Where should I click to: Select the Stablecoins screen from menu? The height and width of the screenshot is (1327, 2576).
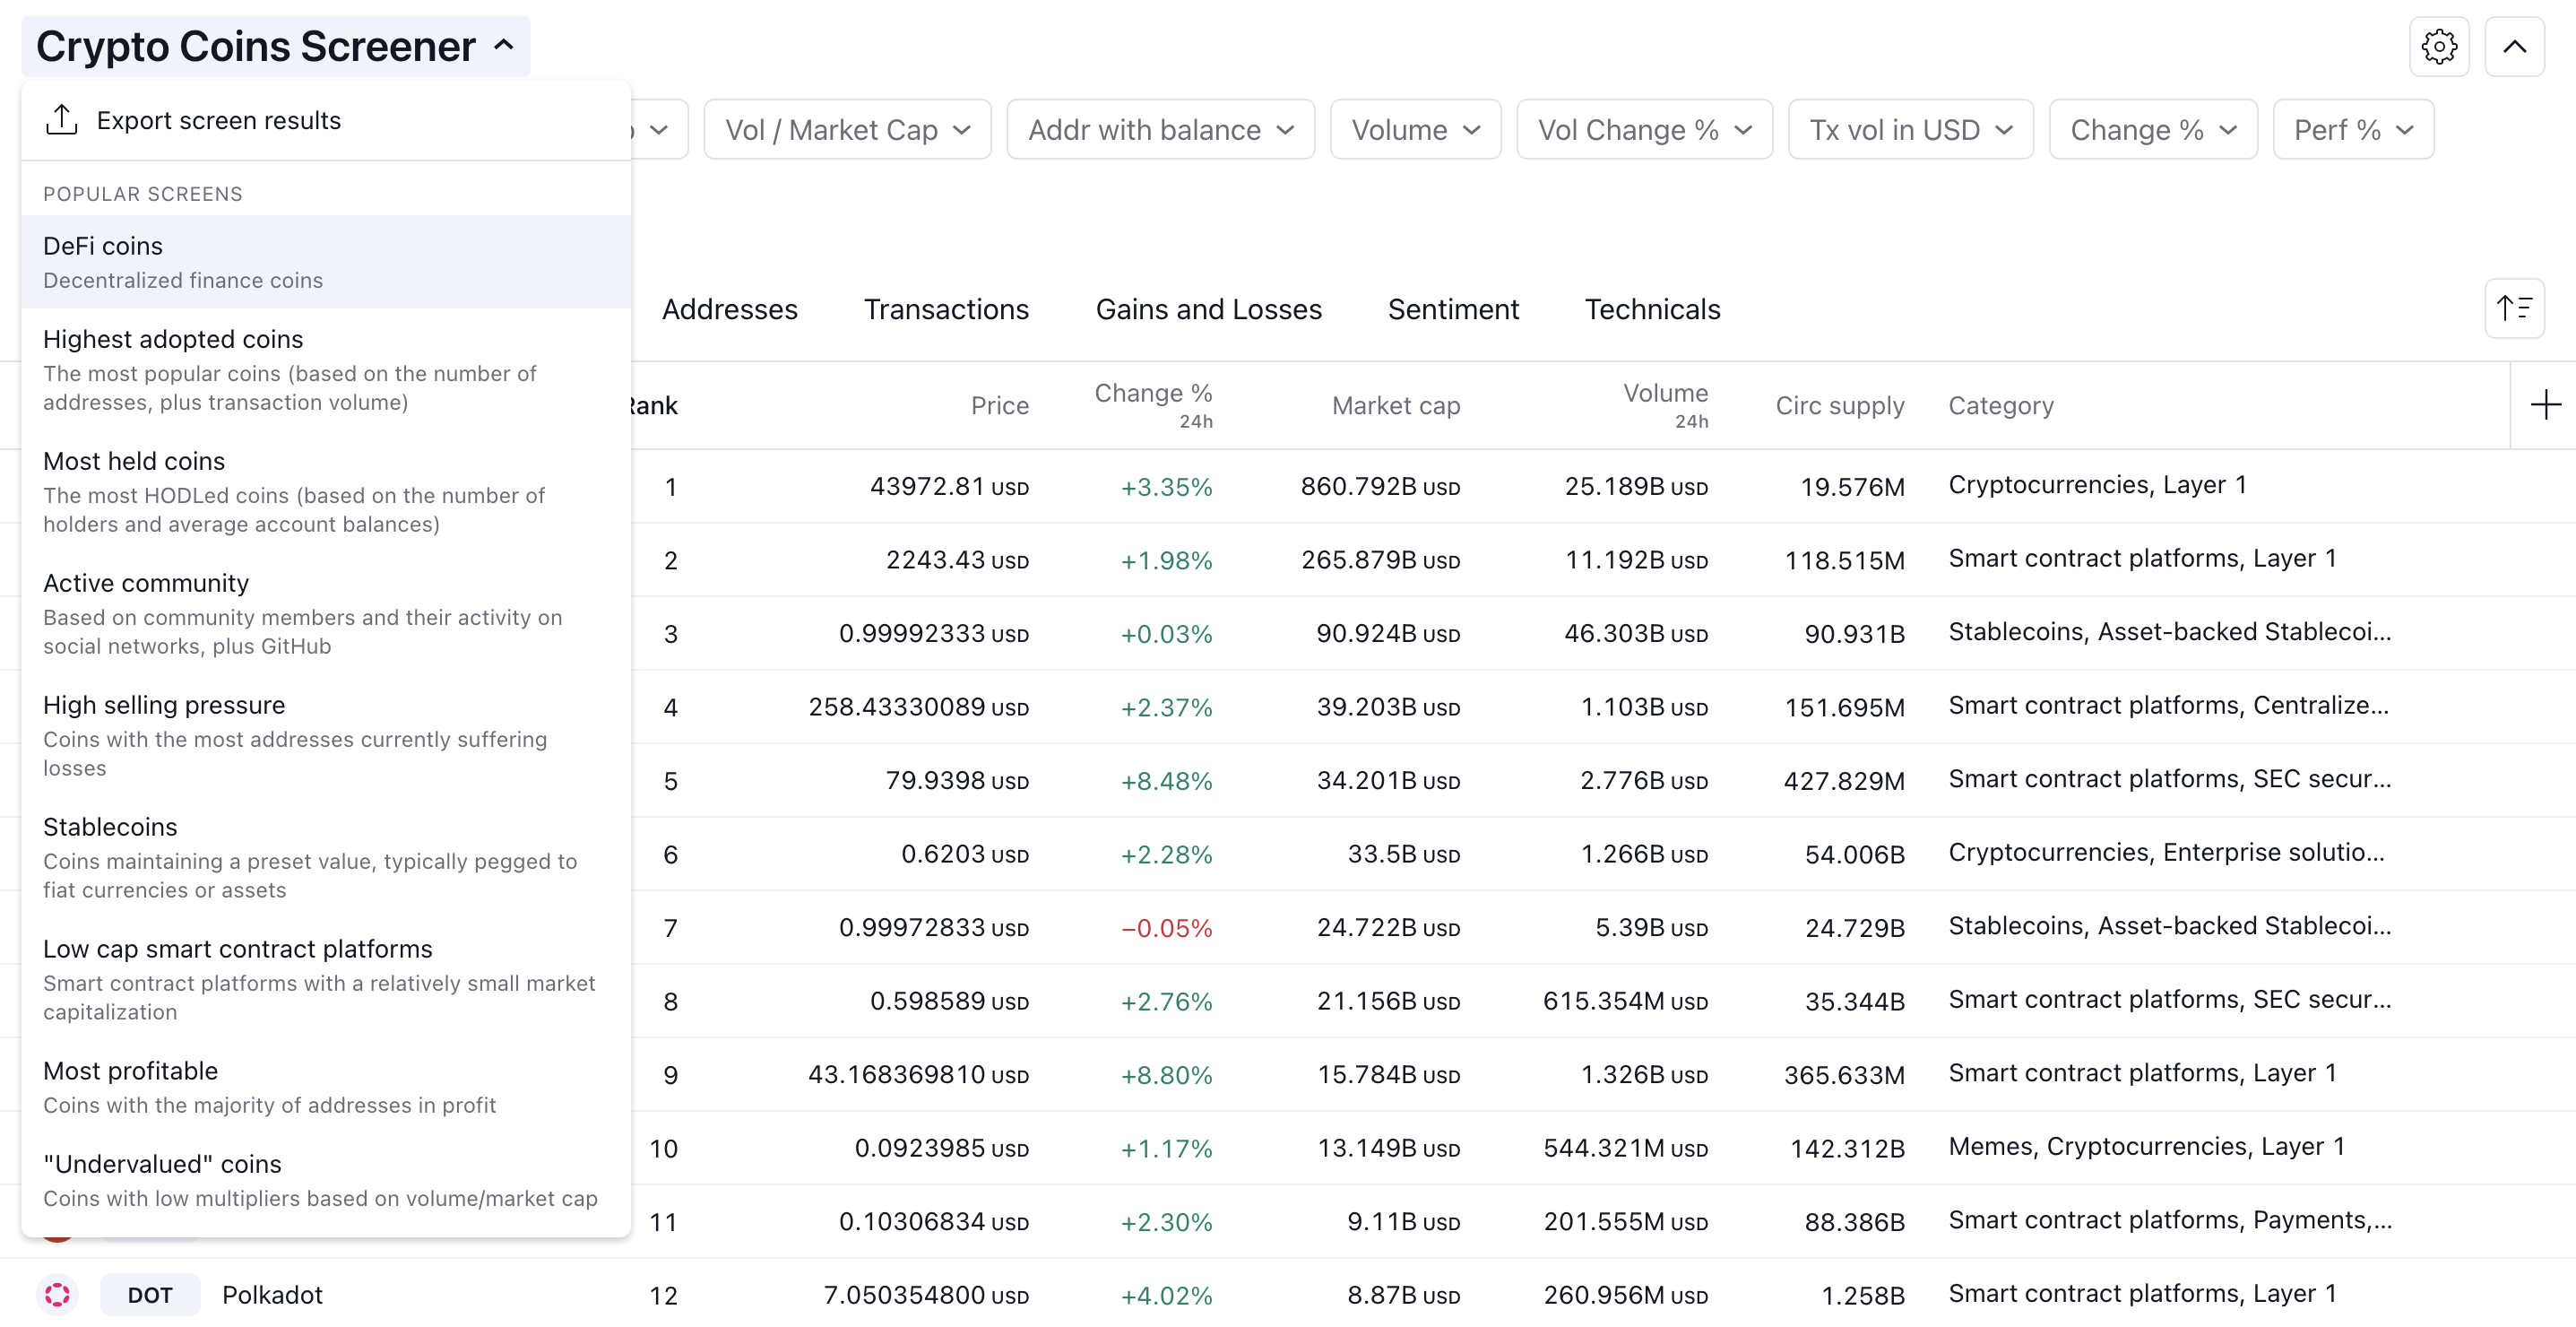(x=110, y=827)
